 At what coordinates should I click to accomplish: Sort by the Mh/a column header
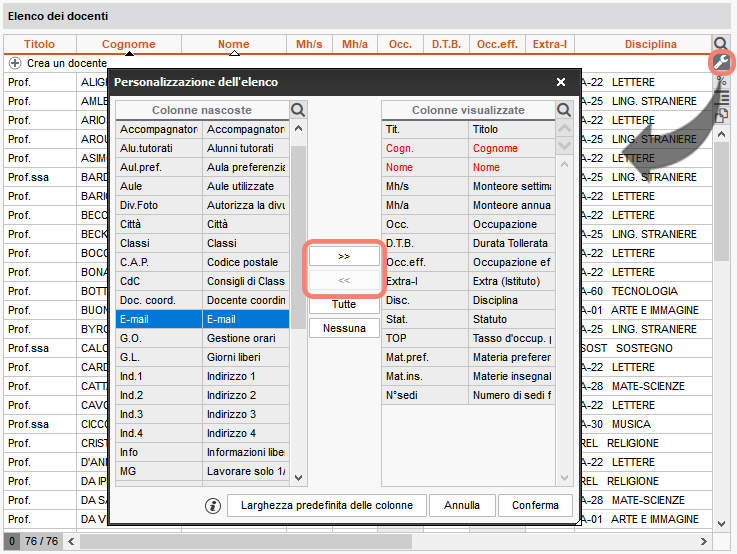point(355,44)
